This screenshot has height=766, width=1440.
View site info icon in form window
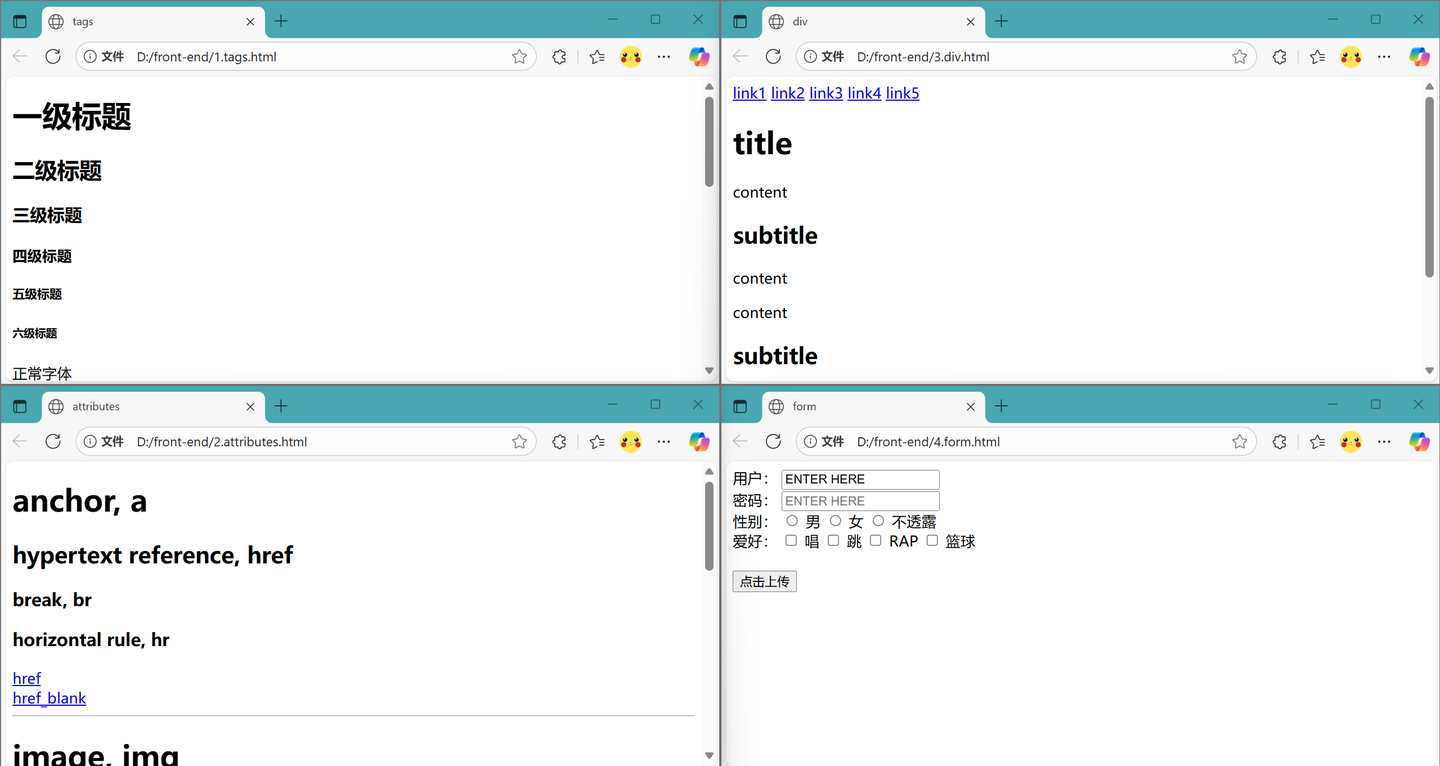click(x=809, y=442)
